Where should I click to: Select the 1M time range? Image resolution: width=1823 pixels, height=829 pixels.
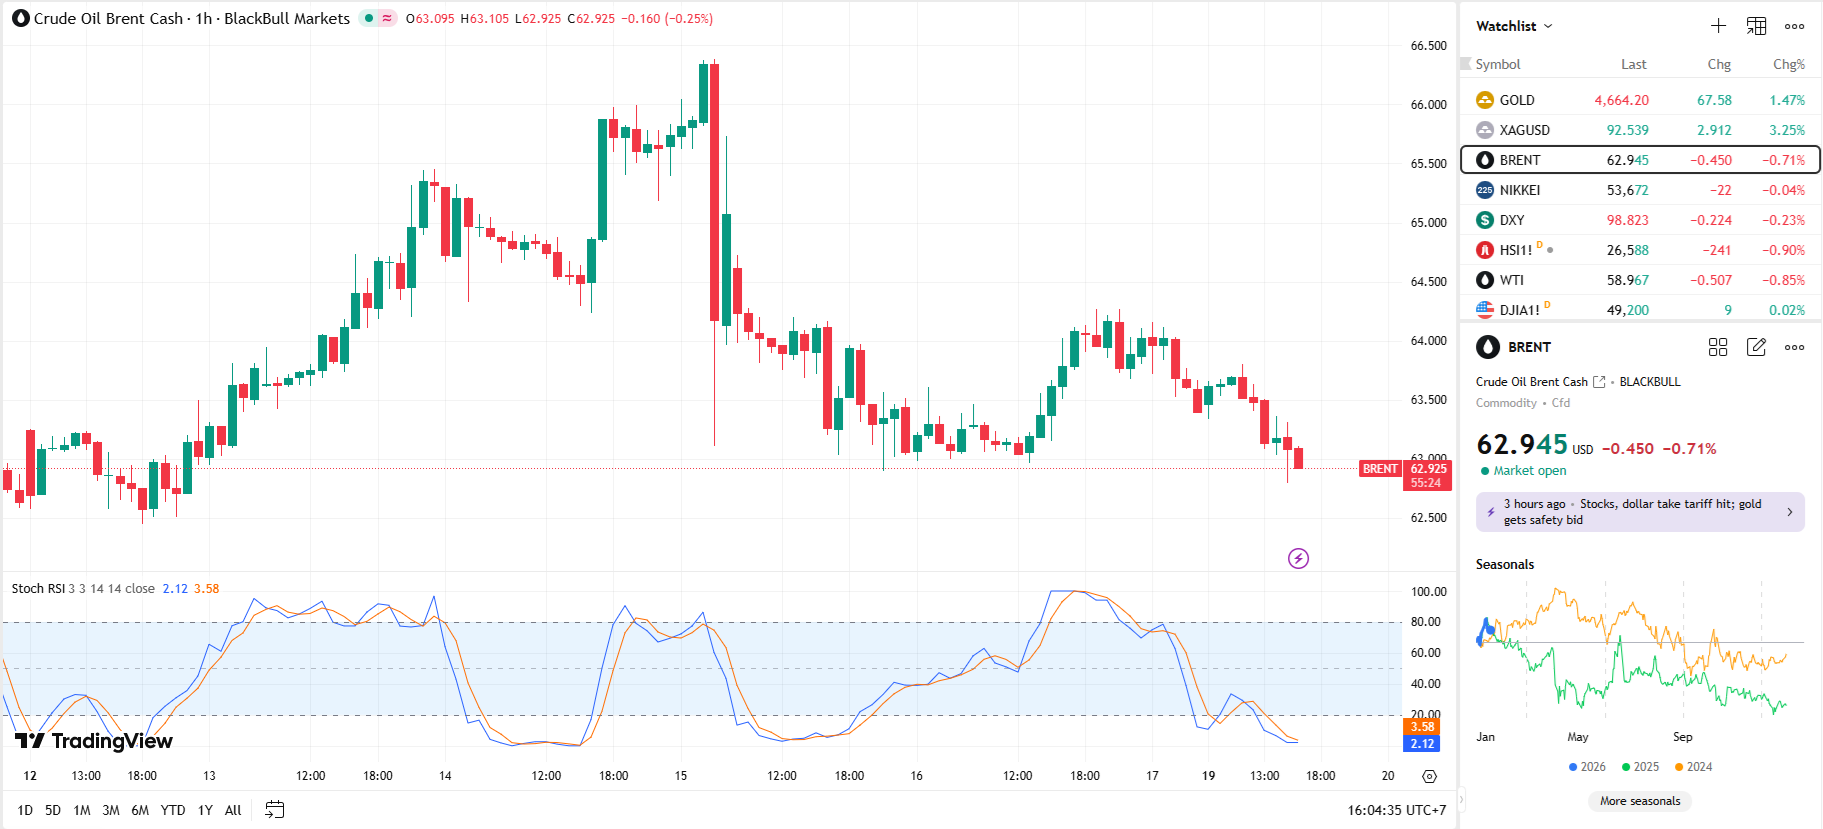tap(82, 810)
